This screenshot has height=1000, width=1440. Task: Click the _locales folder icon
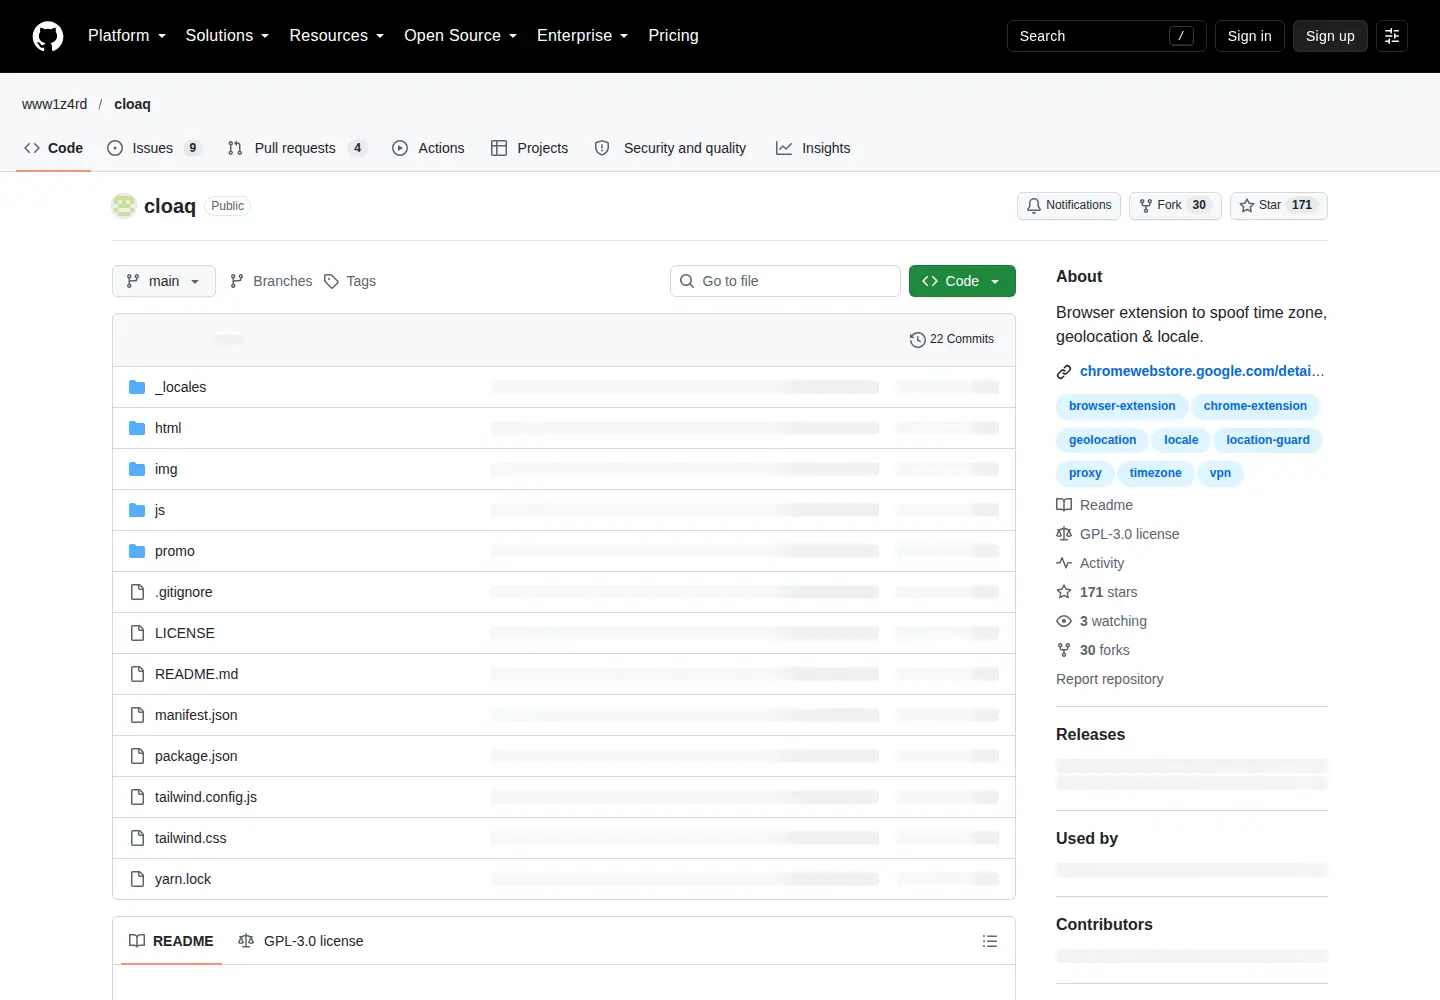click(x=137, y=387)
